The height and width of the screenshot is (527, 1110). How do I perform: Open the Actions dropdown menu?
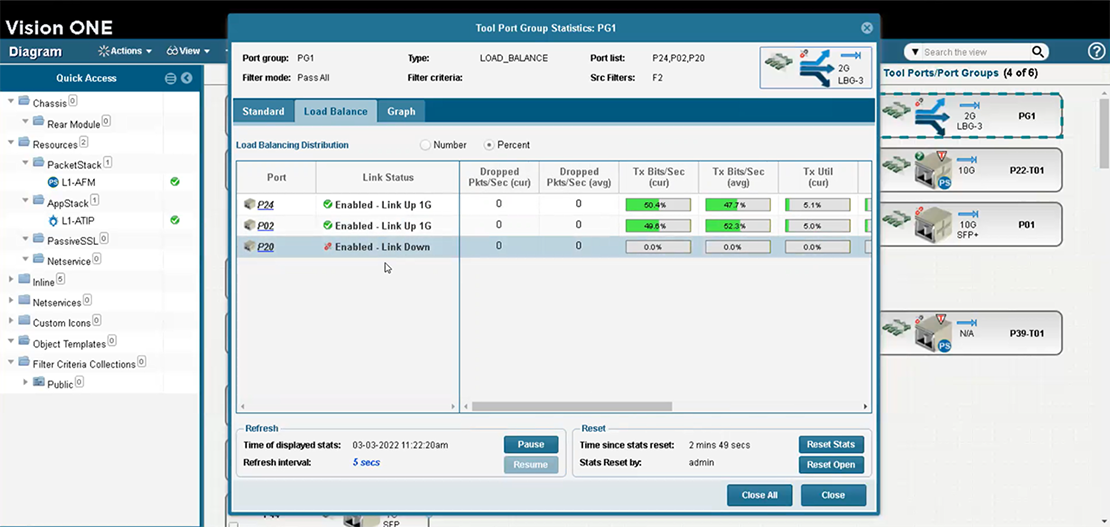[x=125, y=51]
